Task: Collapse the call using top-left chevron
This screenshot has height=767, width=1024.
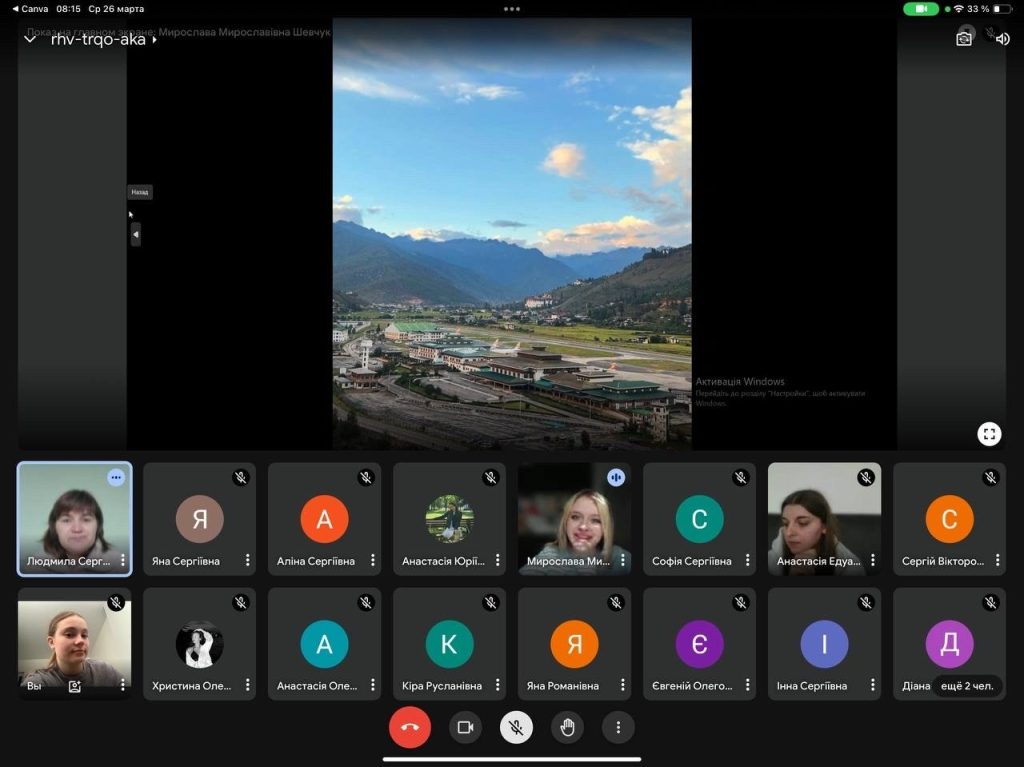Action: pos(31,40)
